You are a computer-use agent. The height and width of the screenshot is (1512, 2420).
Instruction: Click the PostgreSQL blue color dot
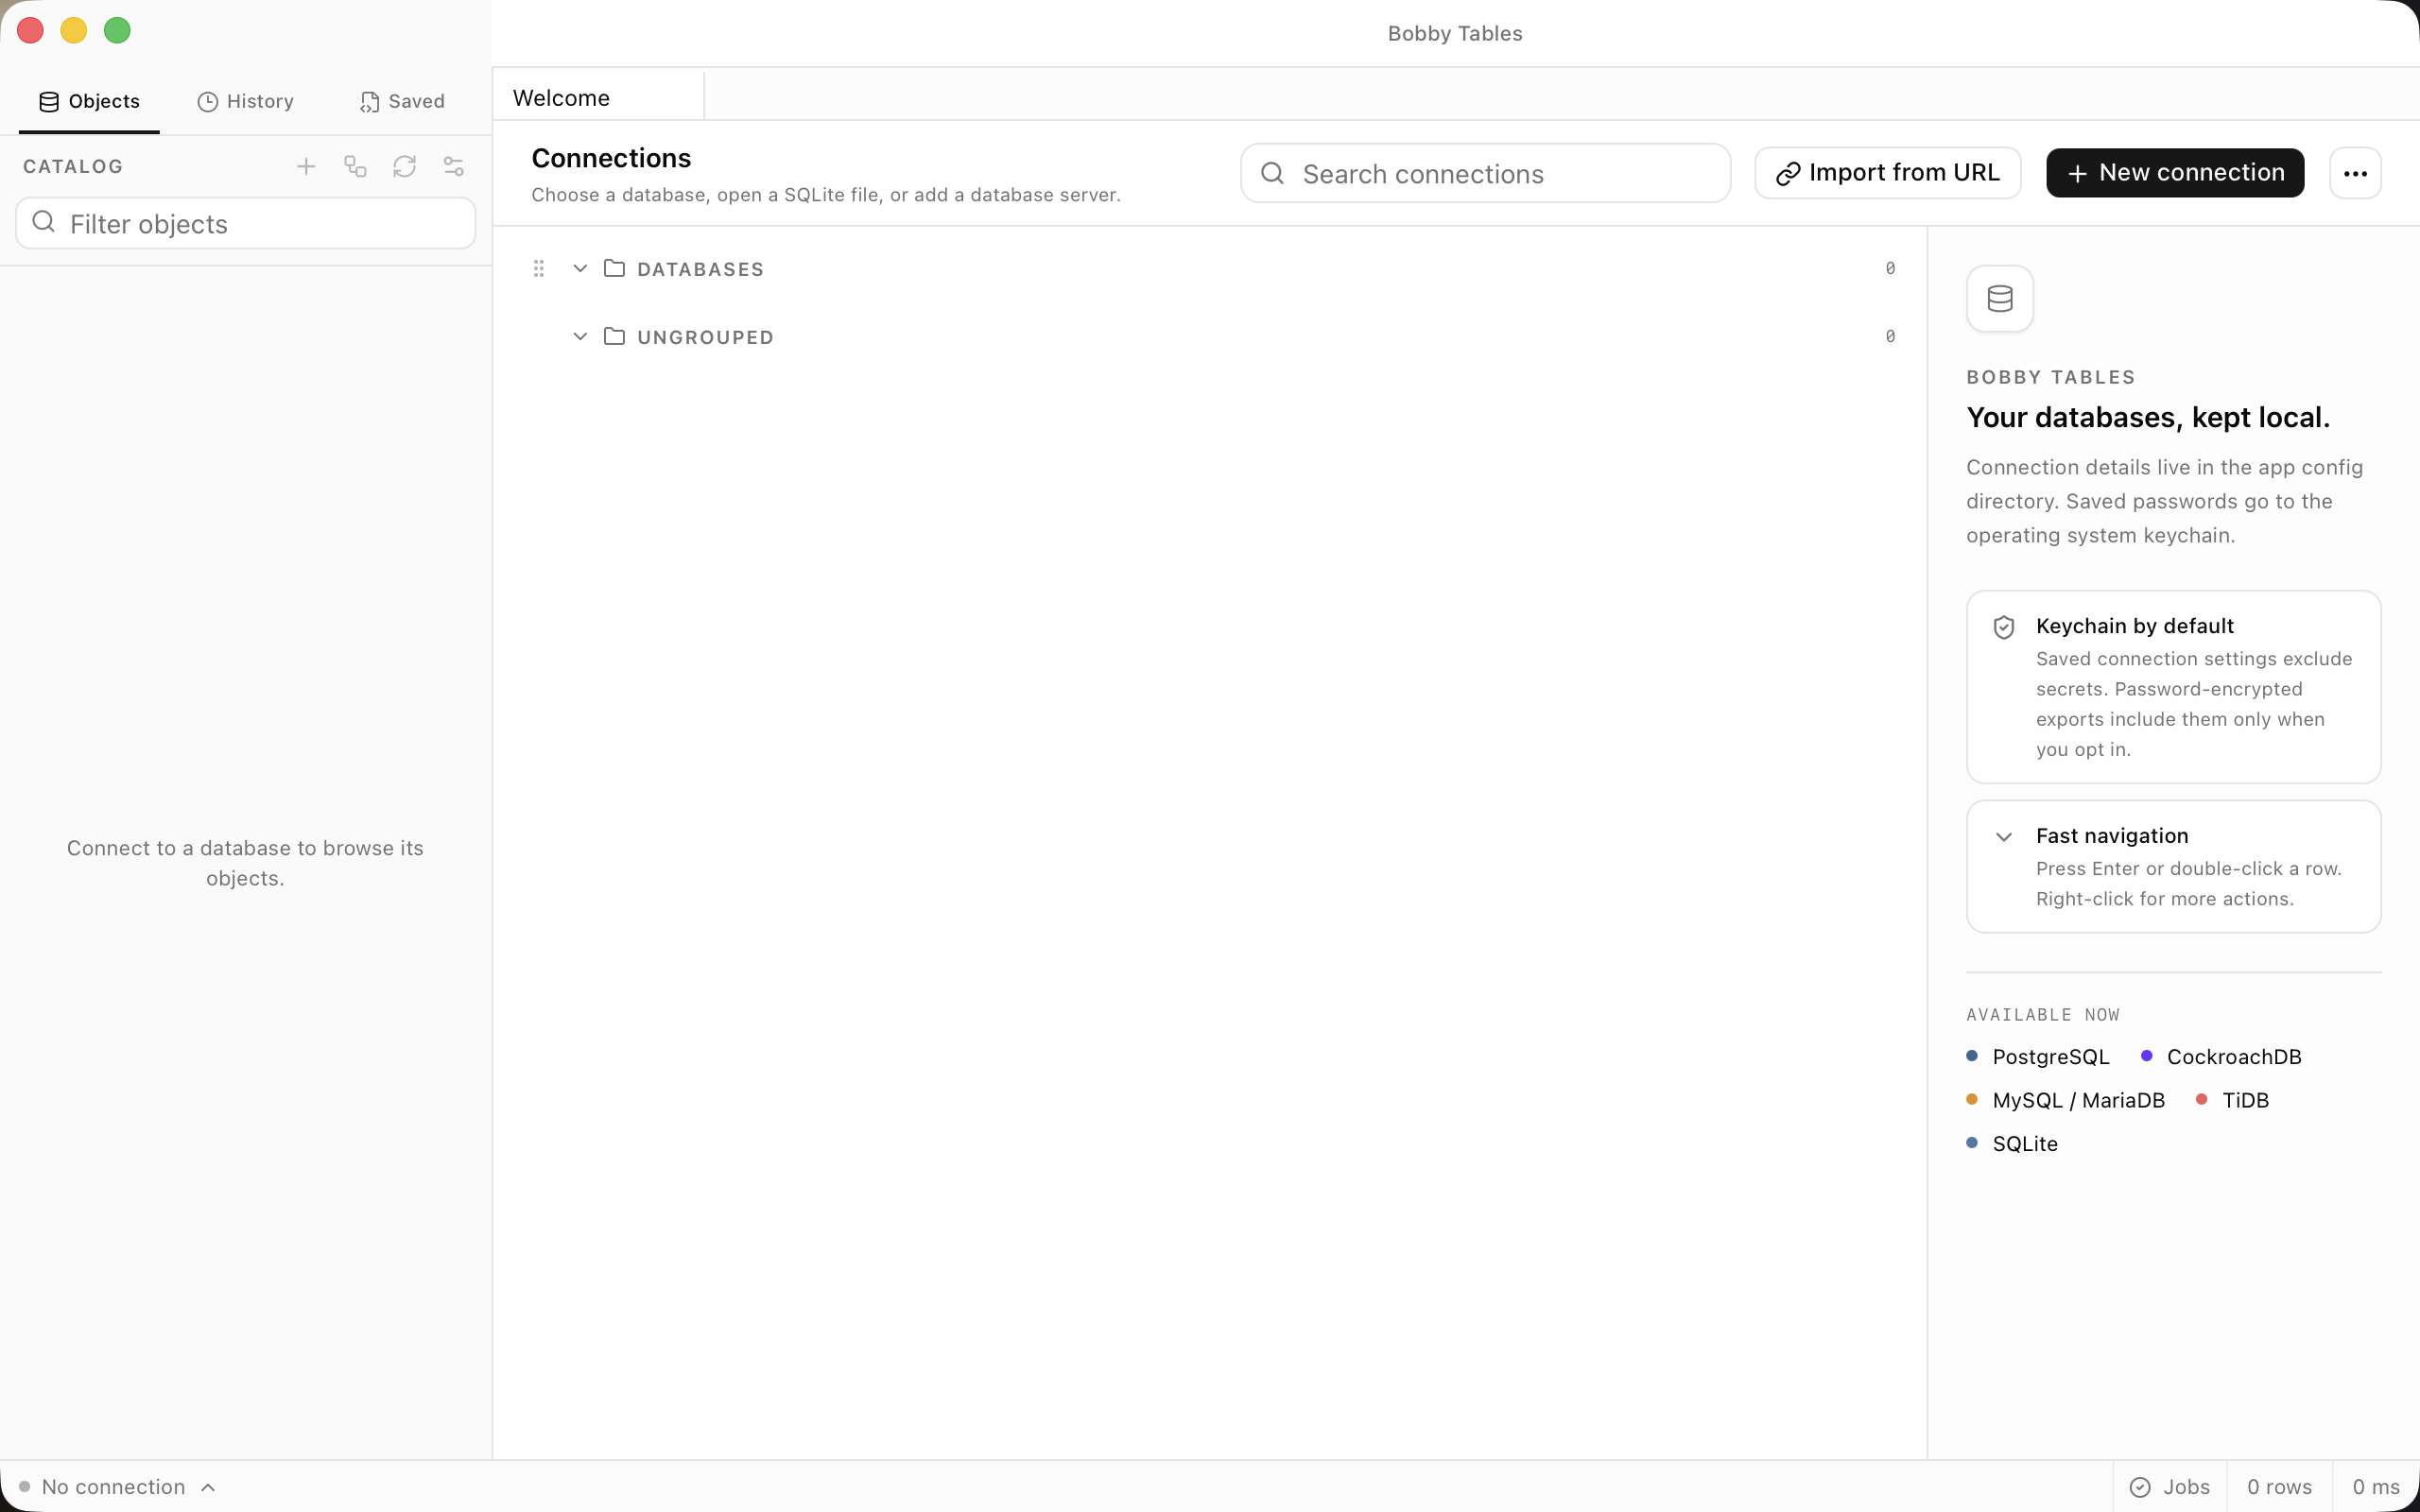(1972, 1056)
